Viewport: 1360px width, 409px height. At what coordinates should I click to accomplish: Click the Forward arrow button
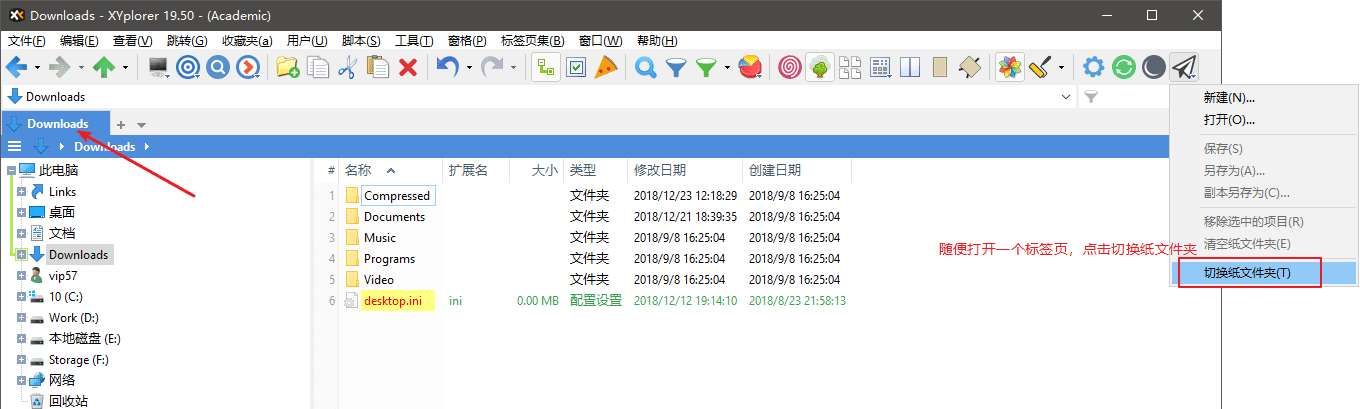tap(60, 67)
